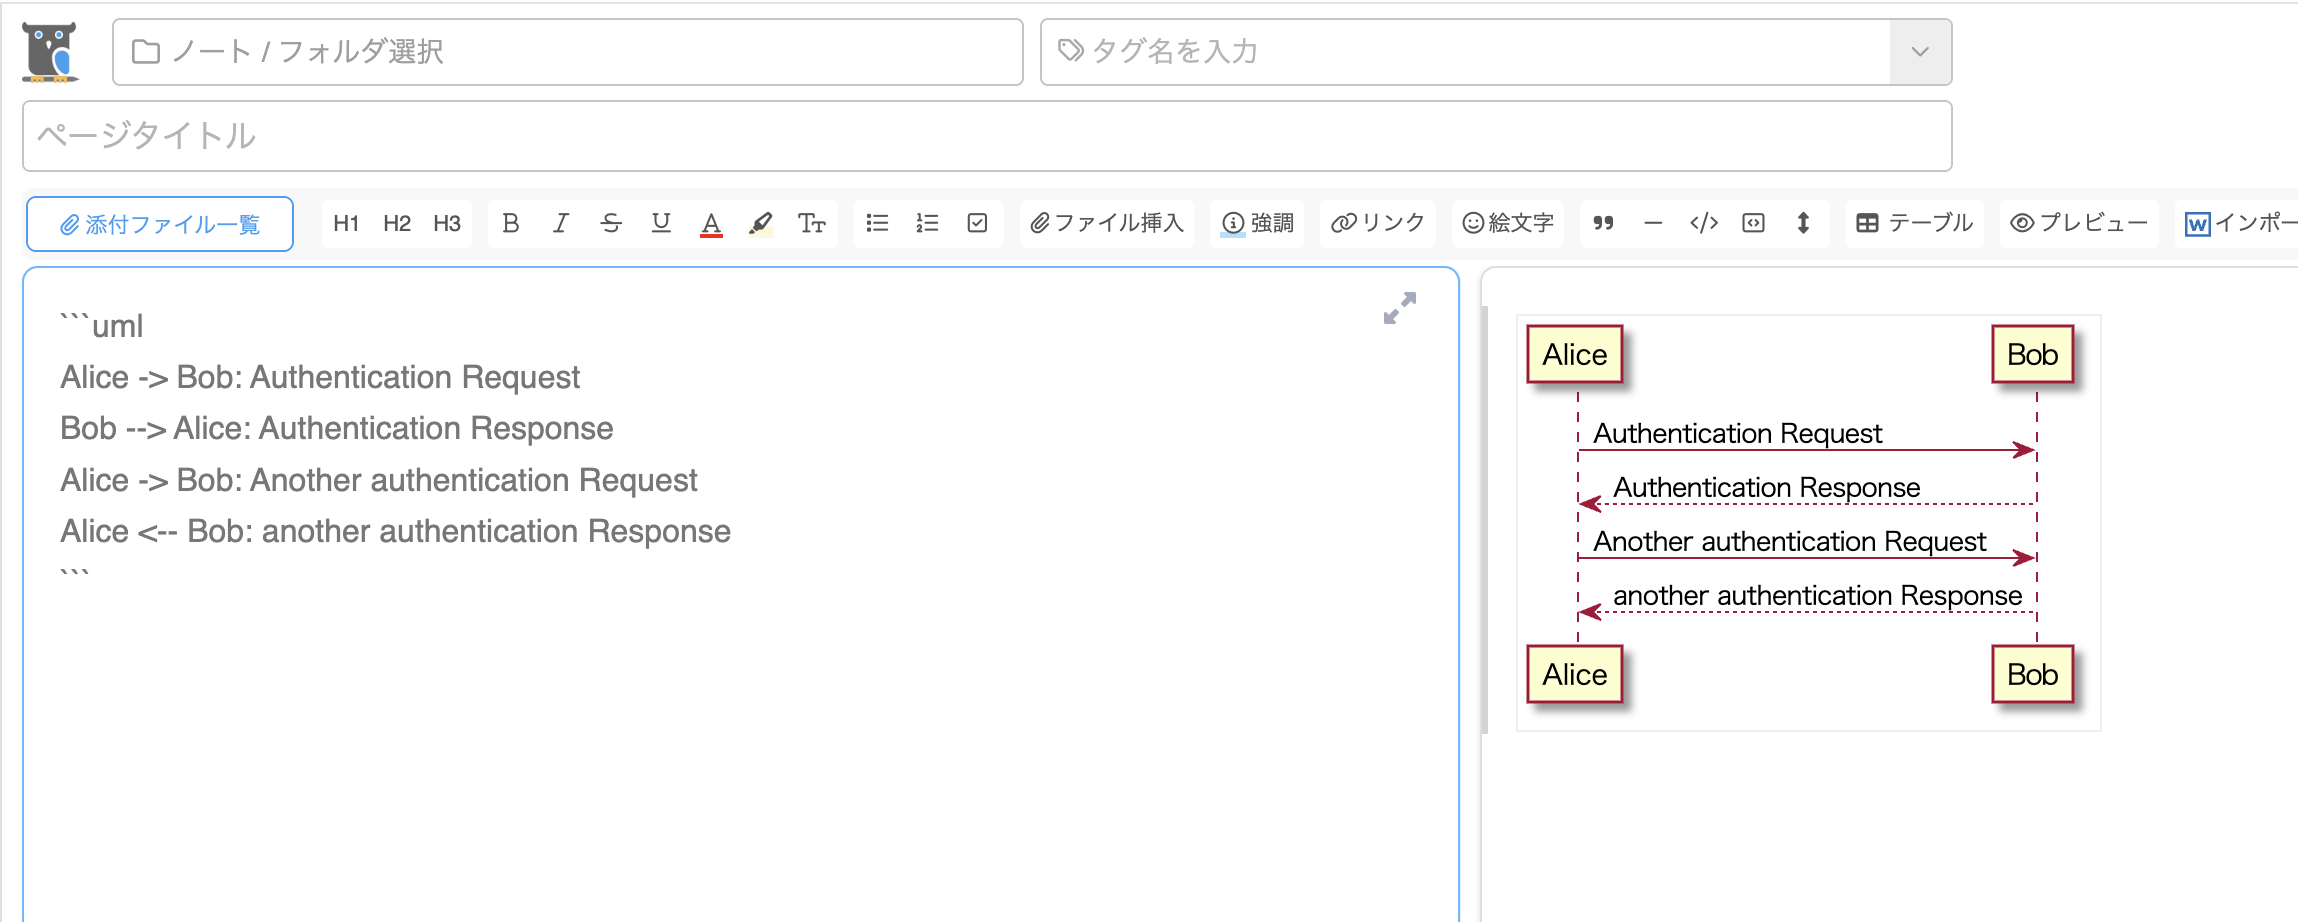The width and height of the screenshot is (2298, 922).
Task: Click the emphasis (強調) button
Action: click(x=1257, y=223)
